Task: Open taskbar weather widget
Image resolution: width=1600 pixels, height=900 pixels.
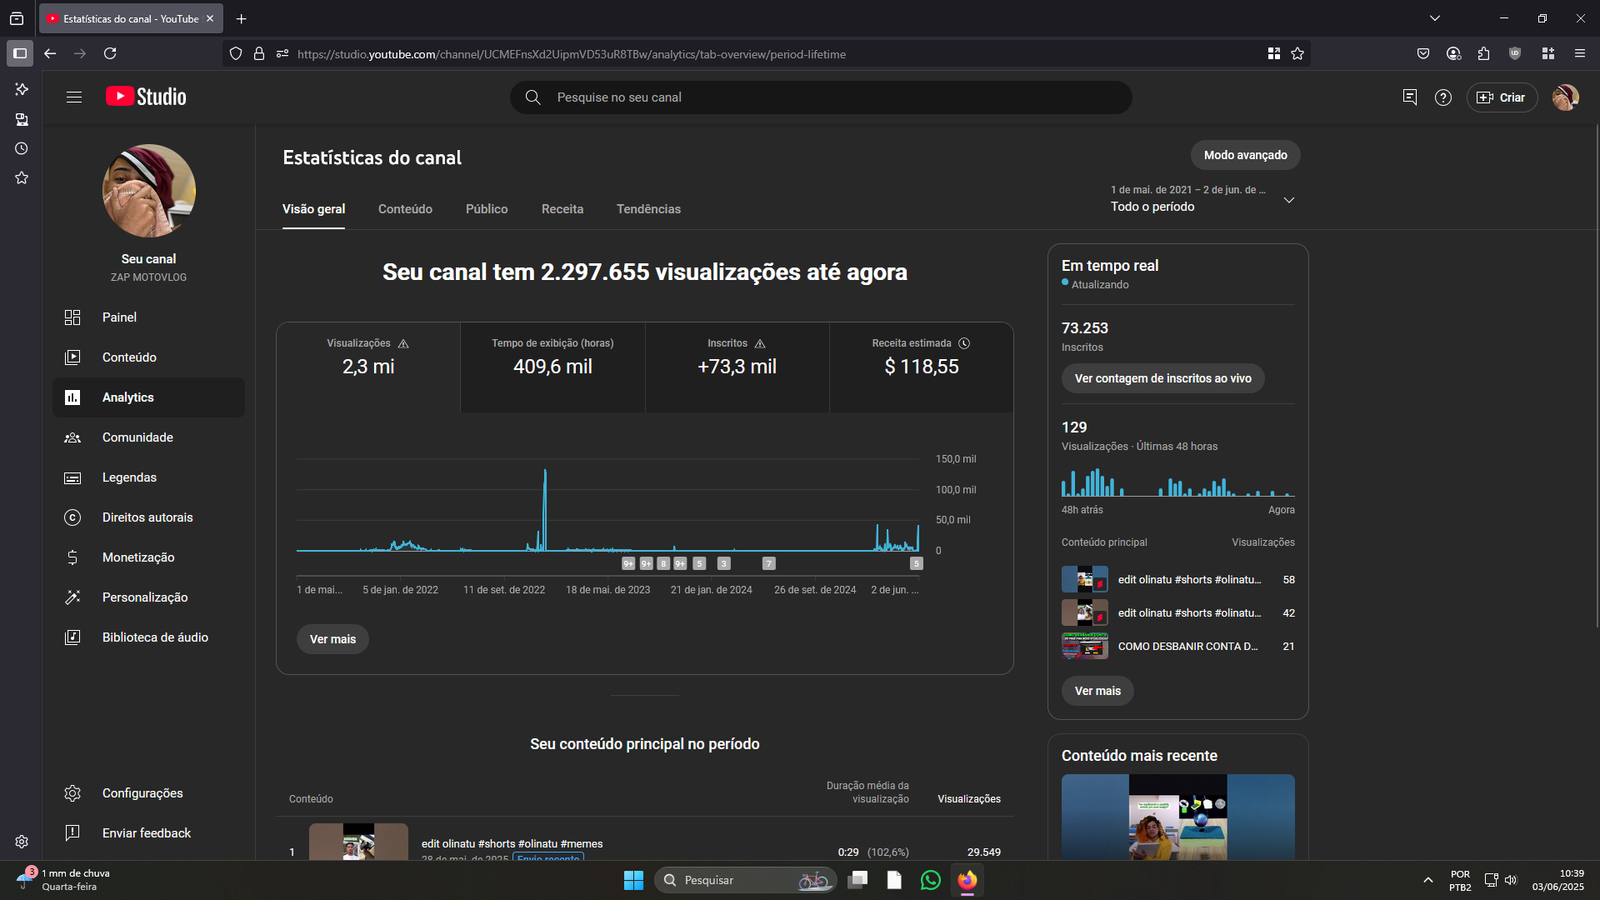Action: tap(65, 880)
